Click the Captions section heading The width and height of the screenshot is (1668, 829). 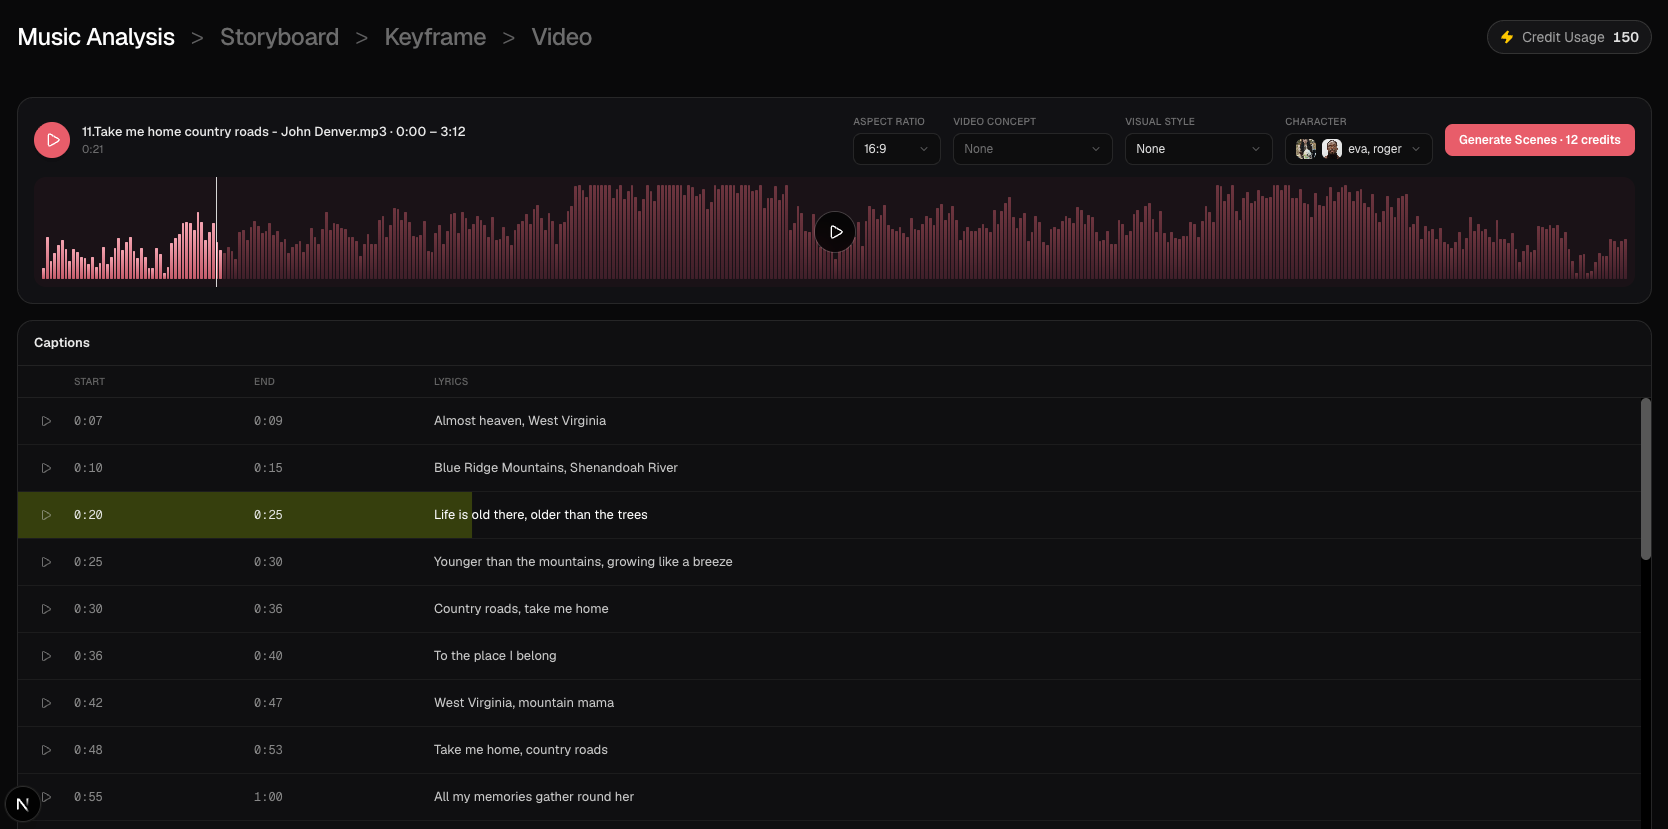click(62, 343)
